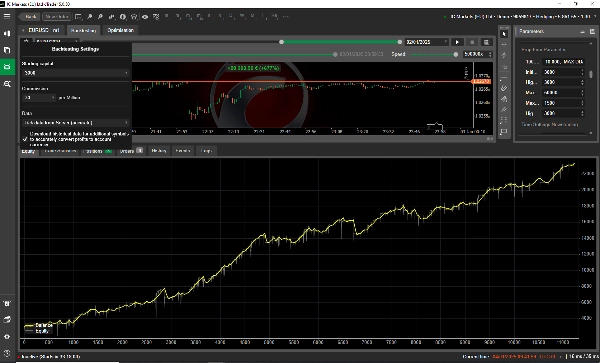This screenshot has height=363, width=600.
Task: Click the Balance legend entry
Action: click(38, 326)
